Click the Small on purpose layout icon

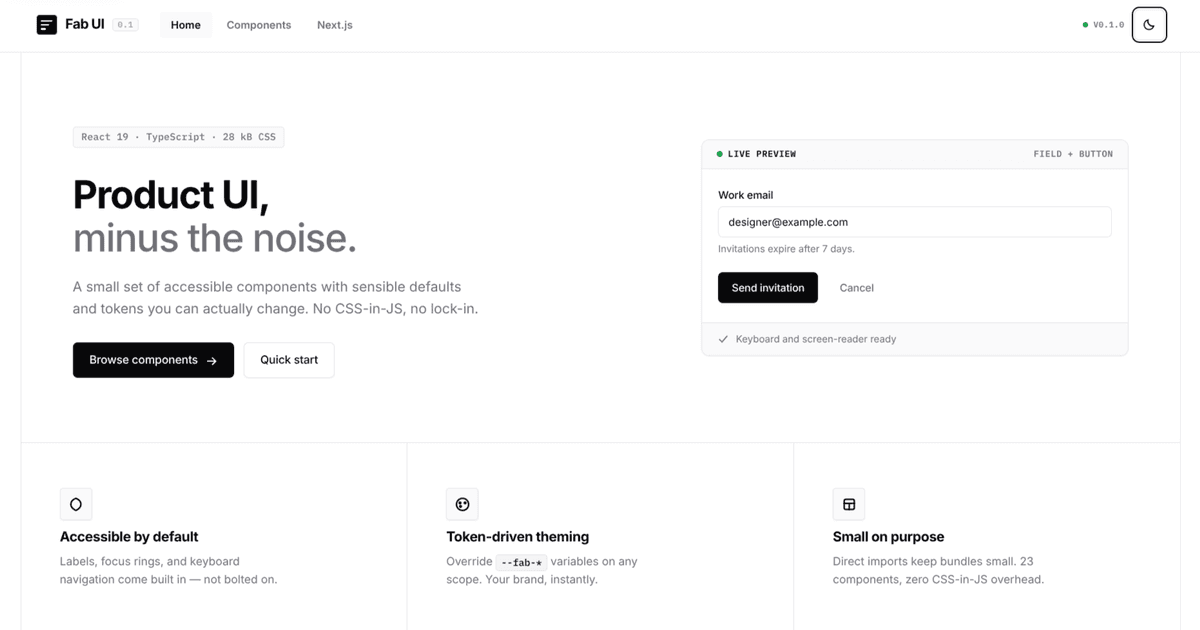point(849,504)
